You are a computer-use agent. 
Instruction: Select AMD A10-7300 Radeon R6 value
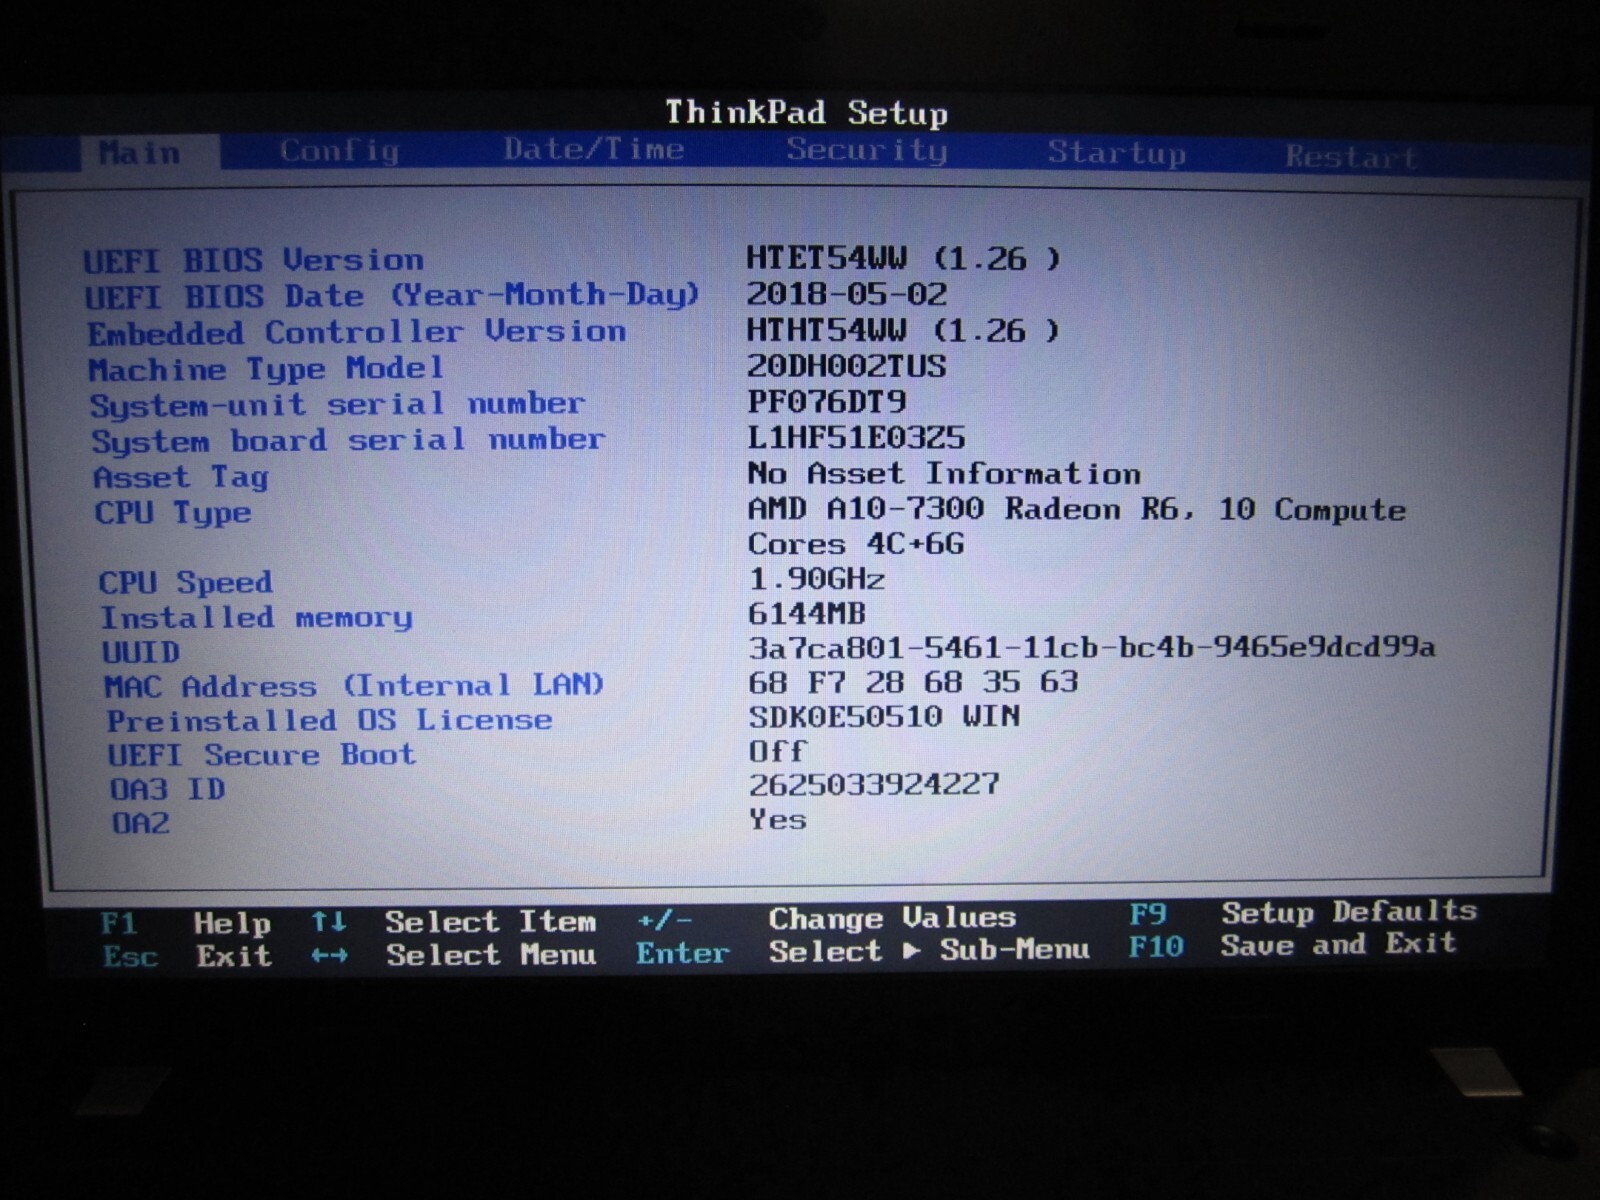coord(1076,510)
